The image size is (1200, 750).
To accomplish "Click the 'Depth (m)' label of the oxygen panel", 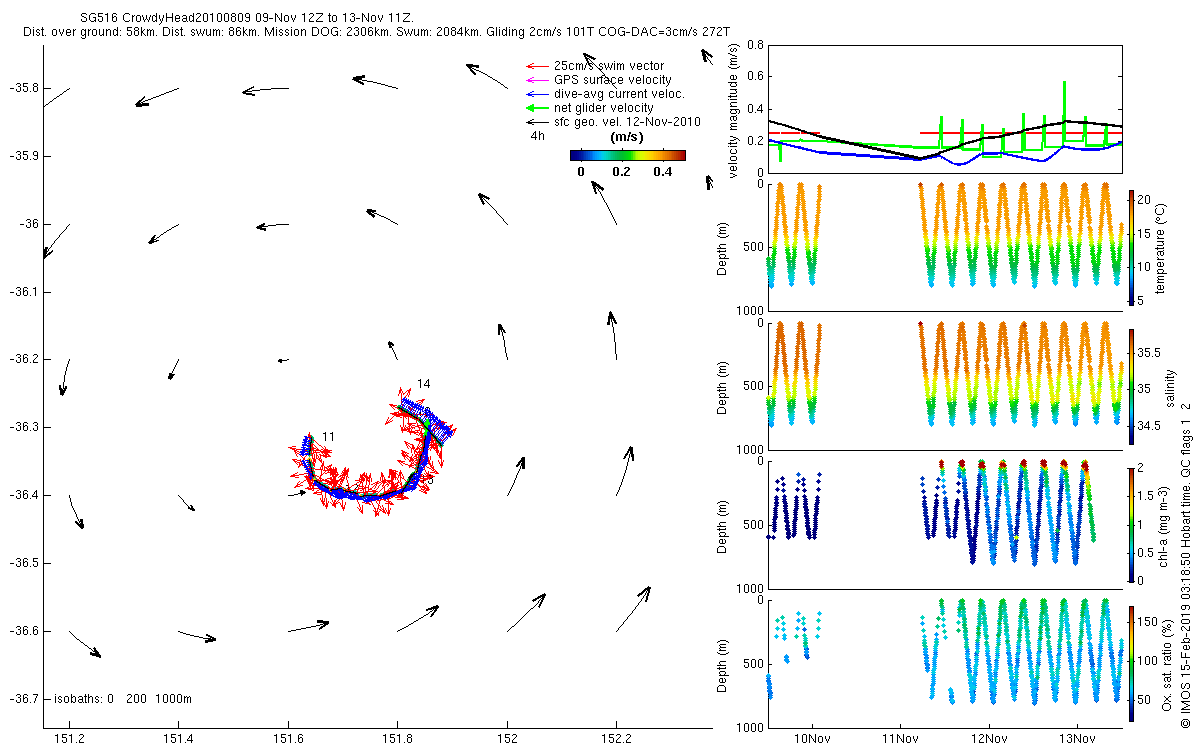I will click(x=722, y=664).
